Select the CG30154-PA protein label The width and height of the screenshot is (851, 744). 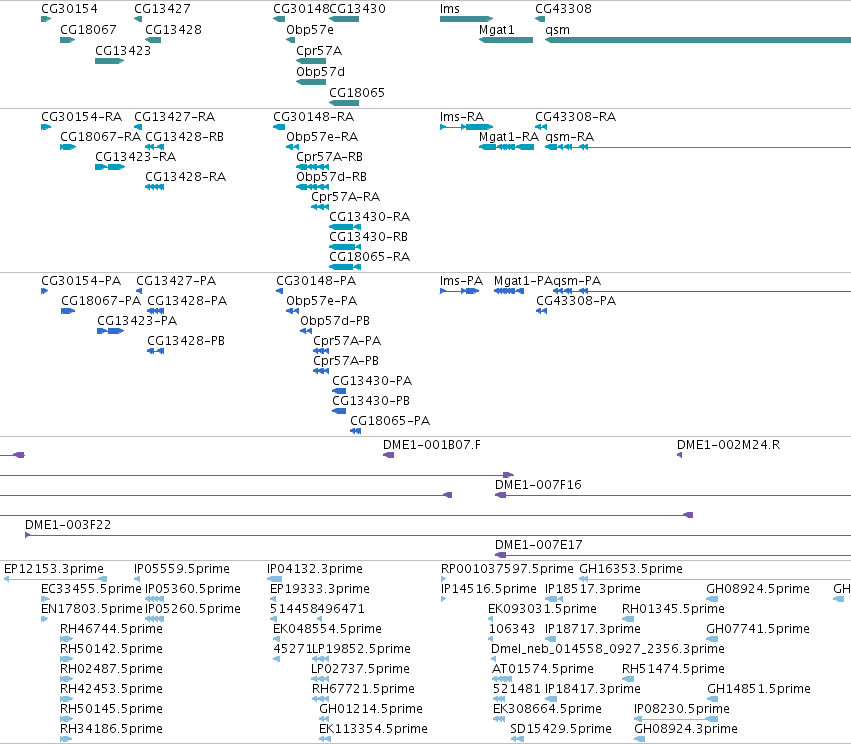point(81,281)
